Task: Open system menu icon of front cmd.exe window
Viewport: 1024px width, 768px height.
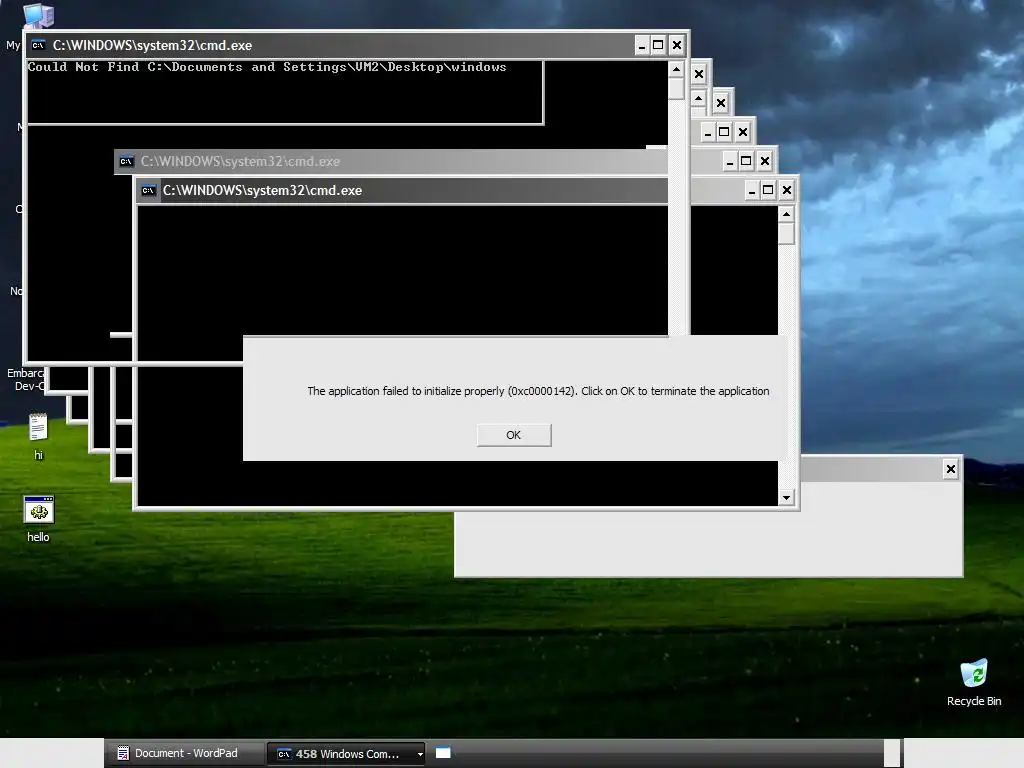Action: pyautogui.click(x=149, y=191)
